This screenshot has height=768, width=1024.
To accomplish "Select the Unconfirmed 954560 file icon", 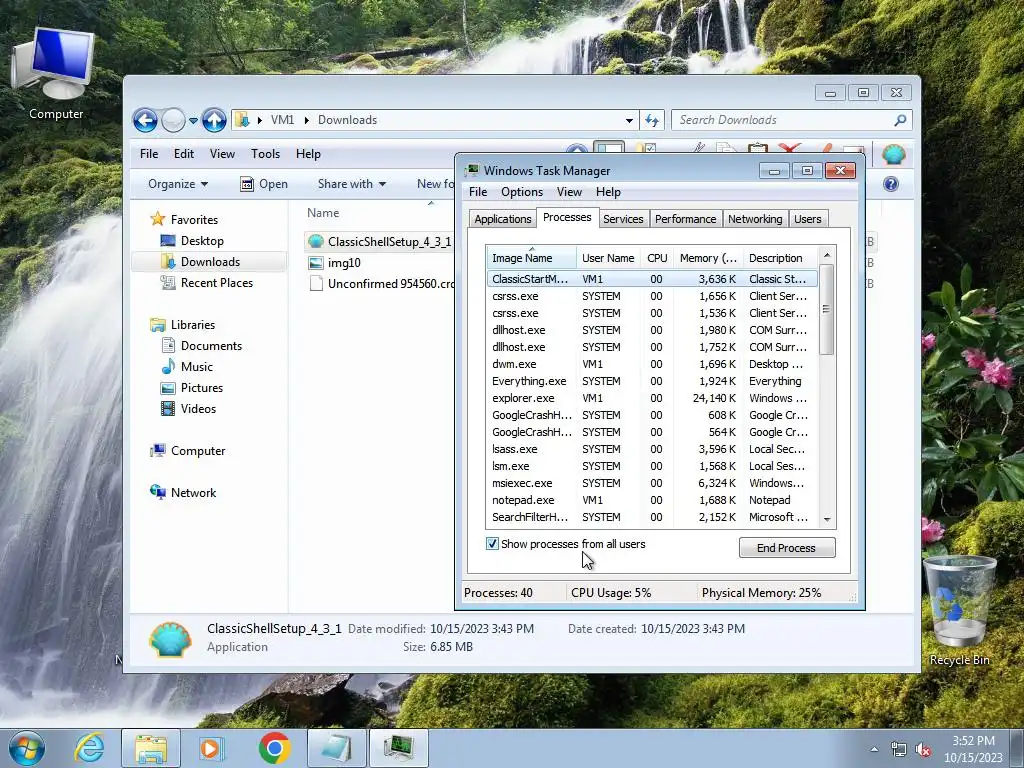I will coord(316,283).
